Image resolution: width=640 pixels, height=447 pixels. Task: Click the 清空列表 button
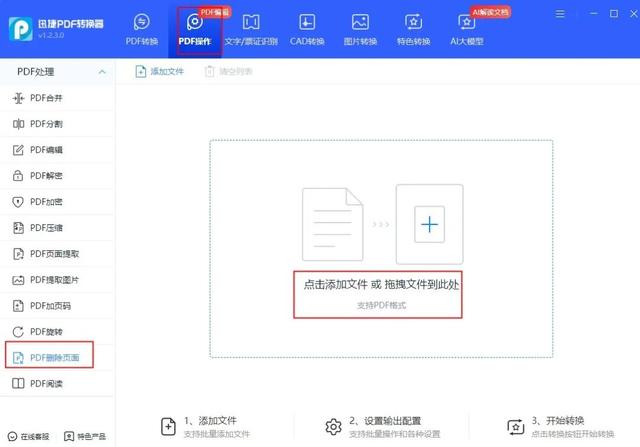(228, 71)
